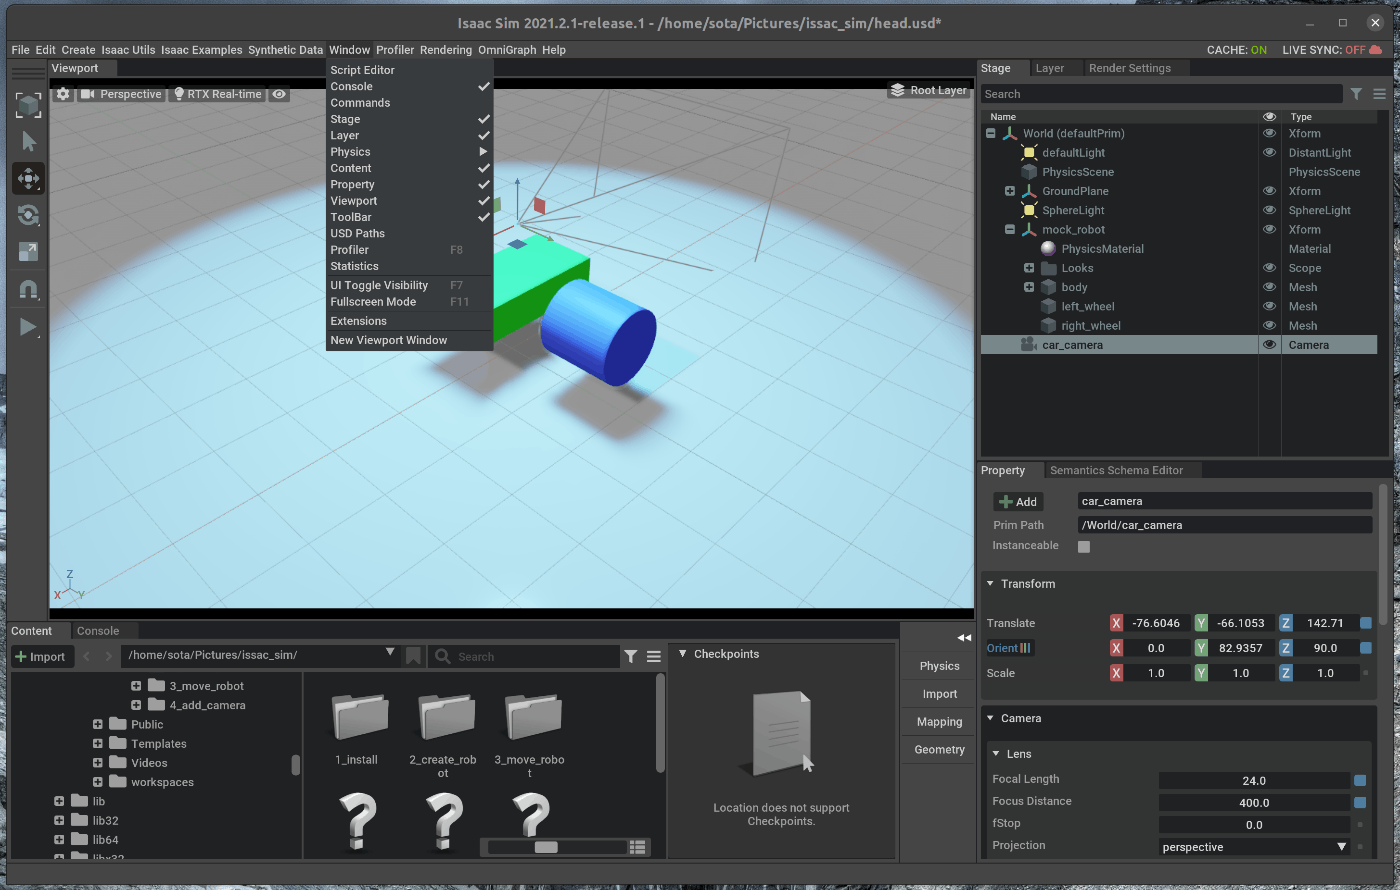Open viewport settings gear
Image resolution: width=1400 pixels, height=890 pixels.
(x=63, y=94)
